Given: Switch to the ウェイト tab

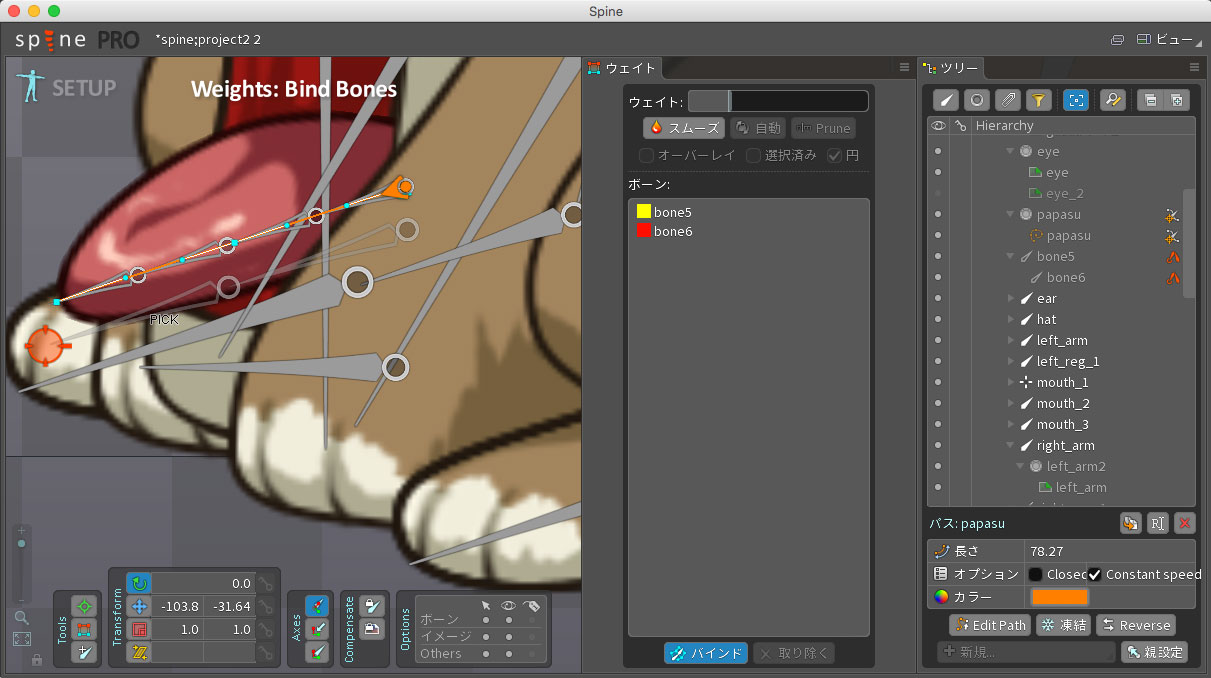Looking at the screenshot, I should tap(622, 68).
